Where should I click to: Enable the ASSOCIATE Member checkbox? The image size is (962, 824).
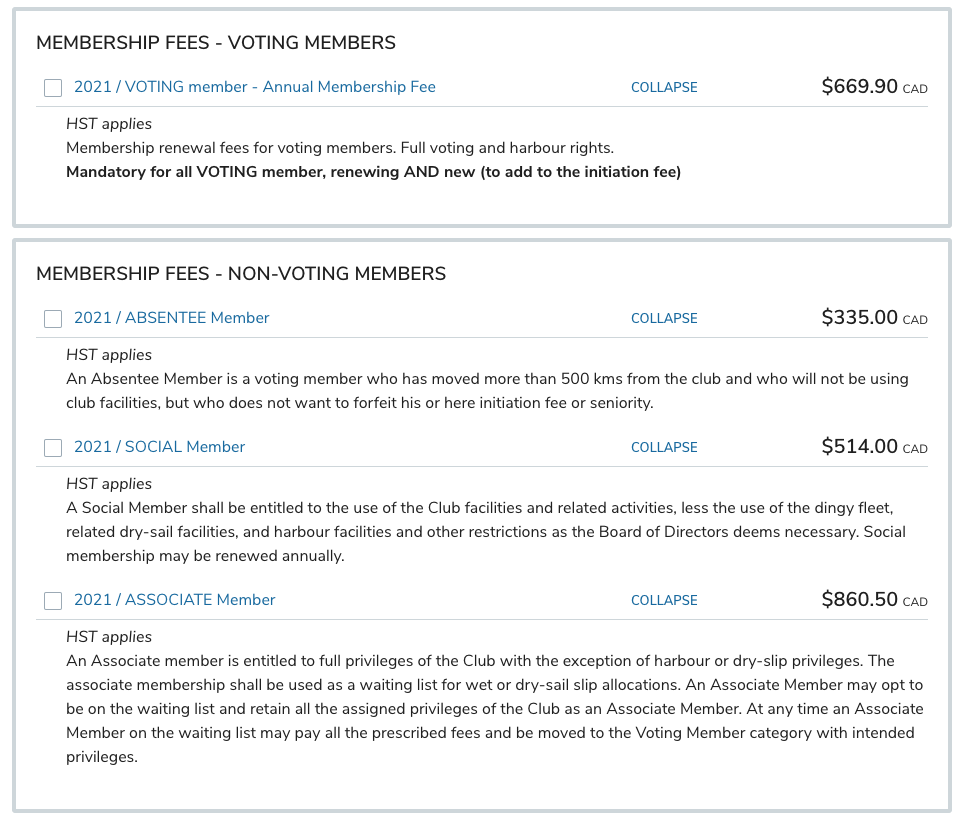click(x=53, y=601)
